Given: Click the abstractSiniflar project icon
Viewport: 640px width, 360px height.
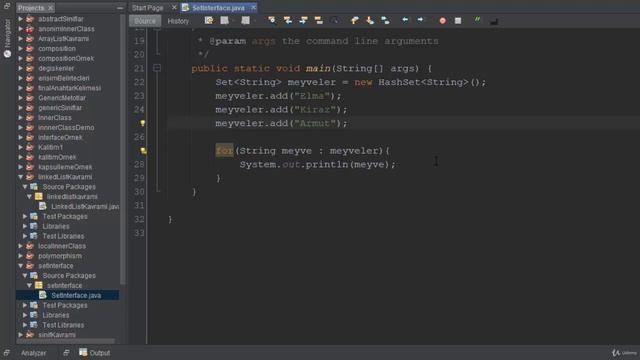Looking at the screenshot, I should coord(30,19).
